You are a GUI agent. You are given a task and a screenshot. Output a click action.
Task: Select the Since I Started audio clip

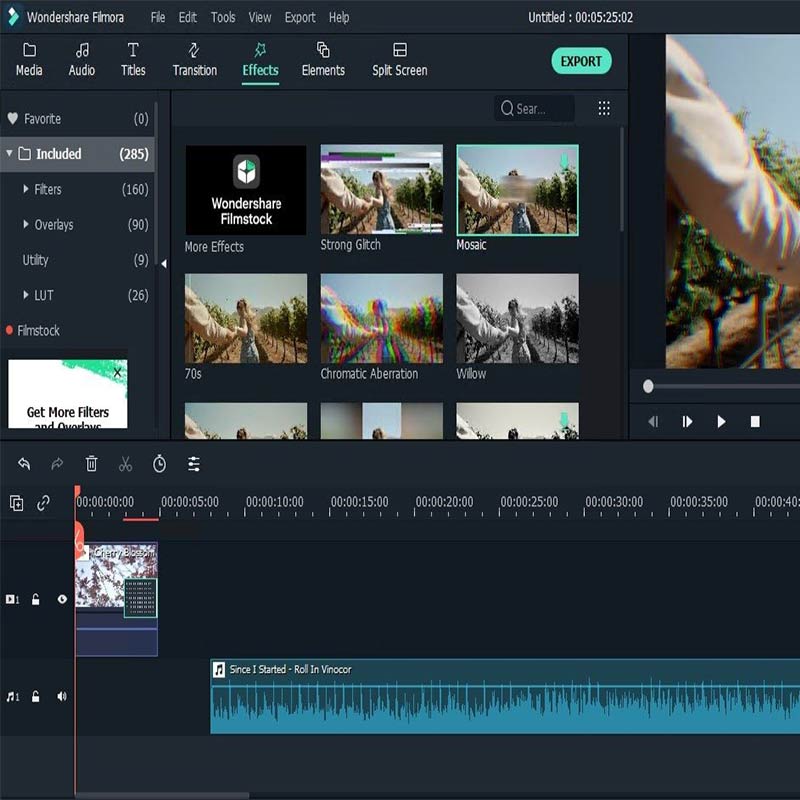point(505,696)
